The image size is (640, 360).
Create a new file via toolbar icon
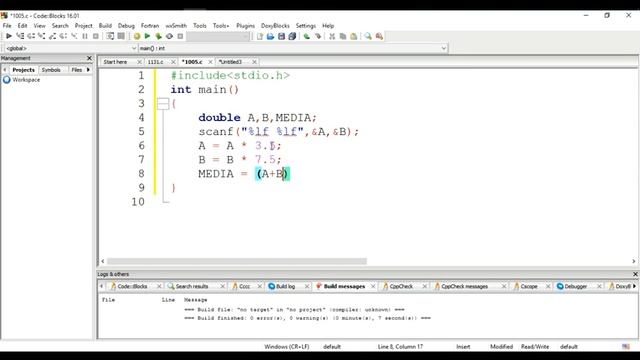260,36
